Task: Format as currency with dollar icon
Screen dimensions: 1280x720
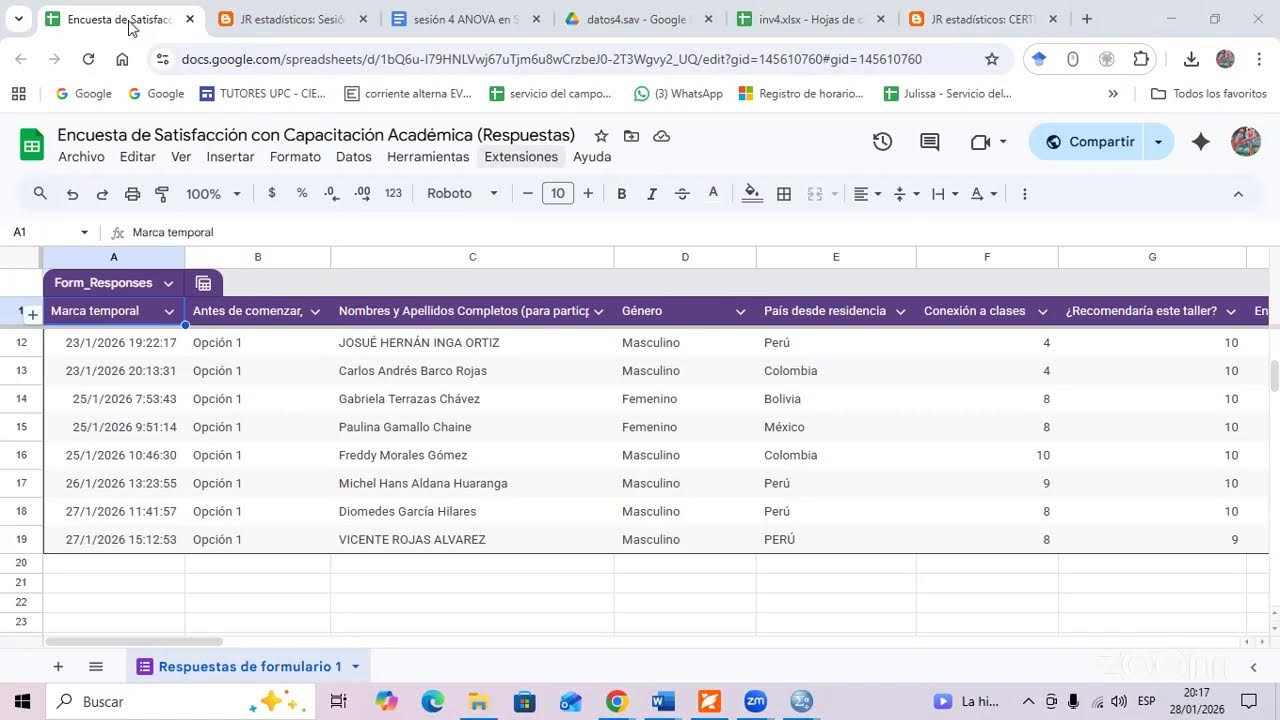Action: point(272,193)
